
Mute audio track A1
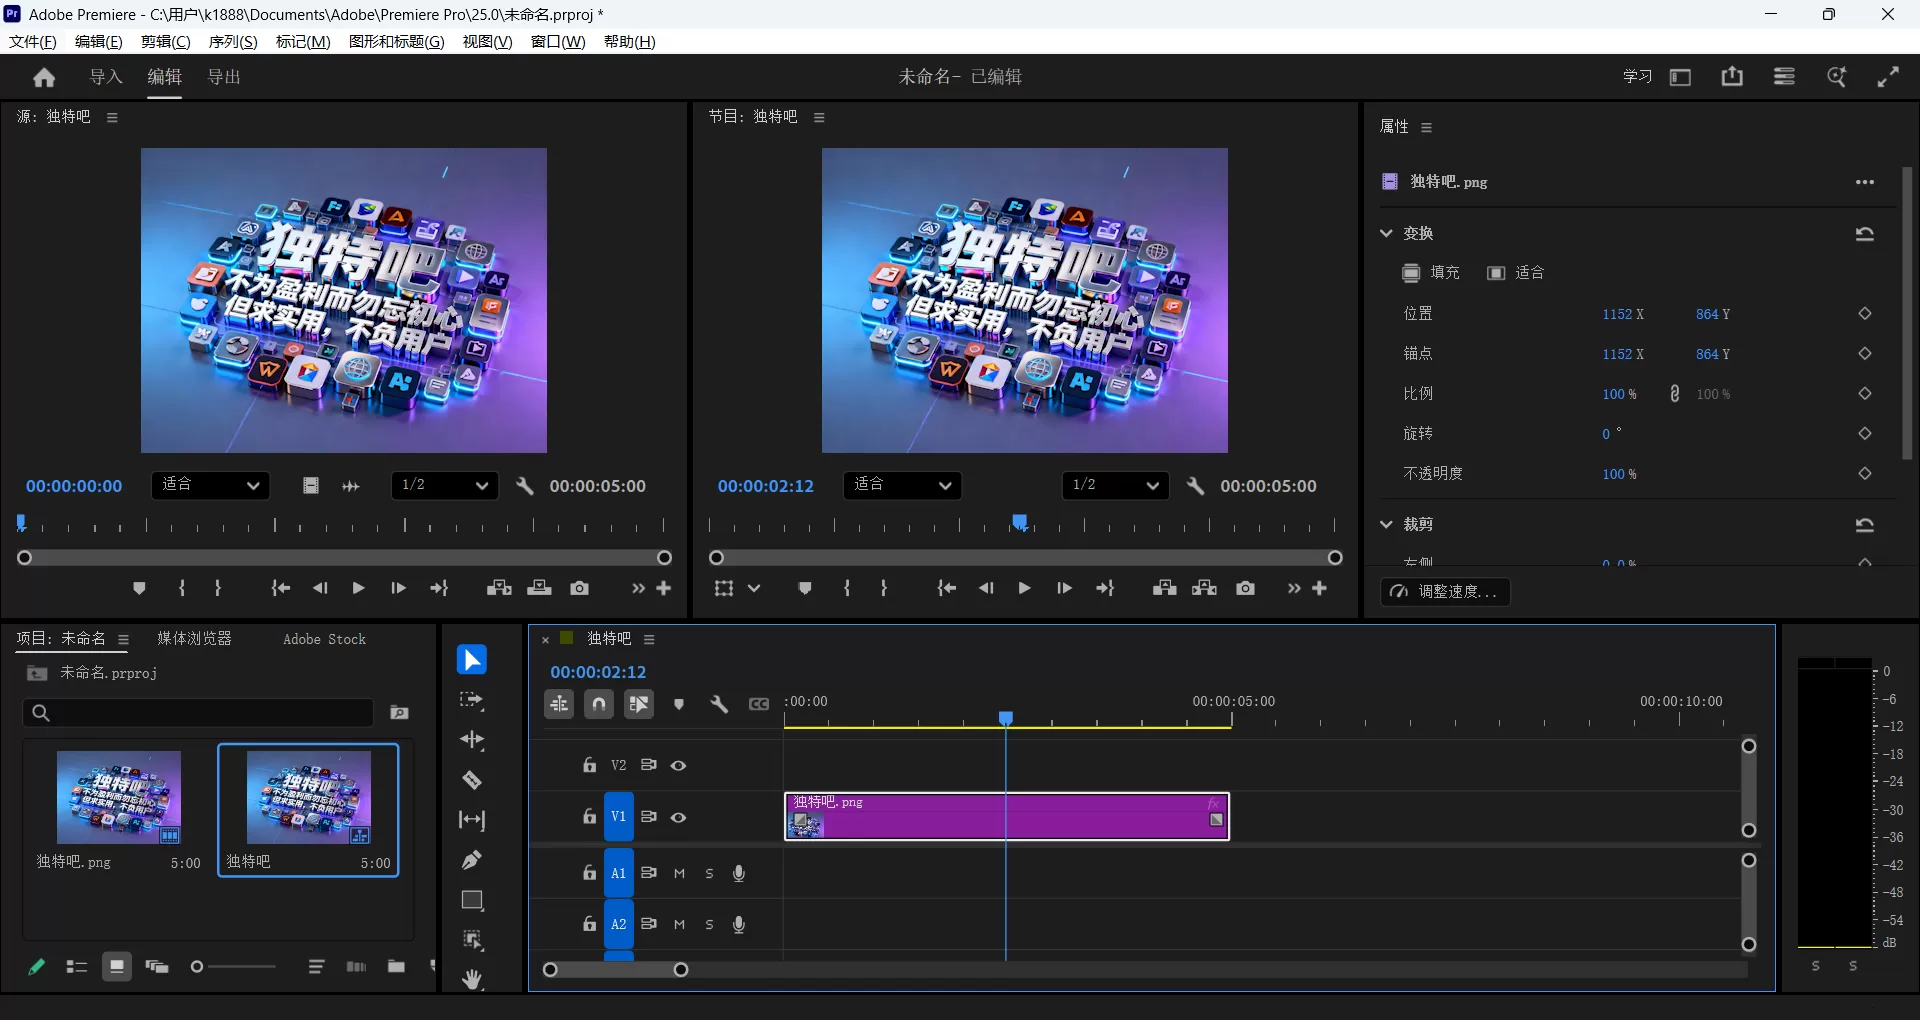[x=679, y=873]
